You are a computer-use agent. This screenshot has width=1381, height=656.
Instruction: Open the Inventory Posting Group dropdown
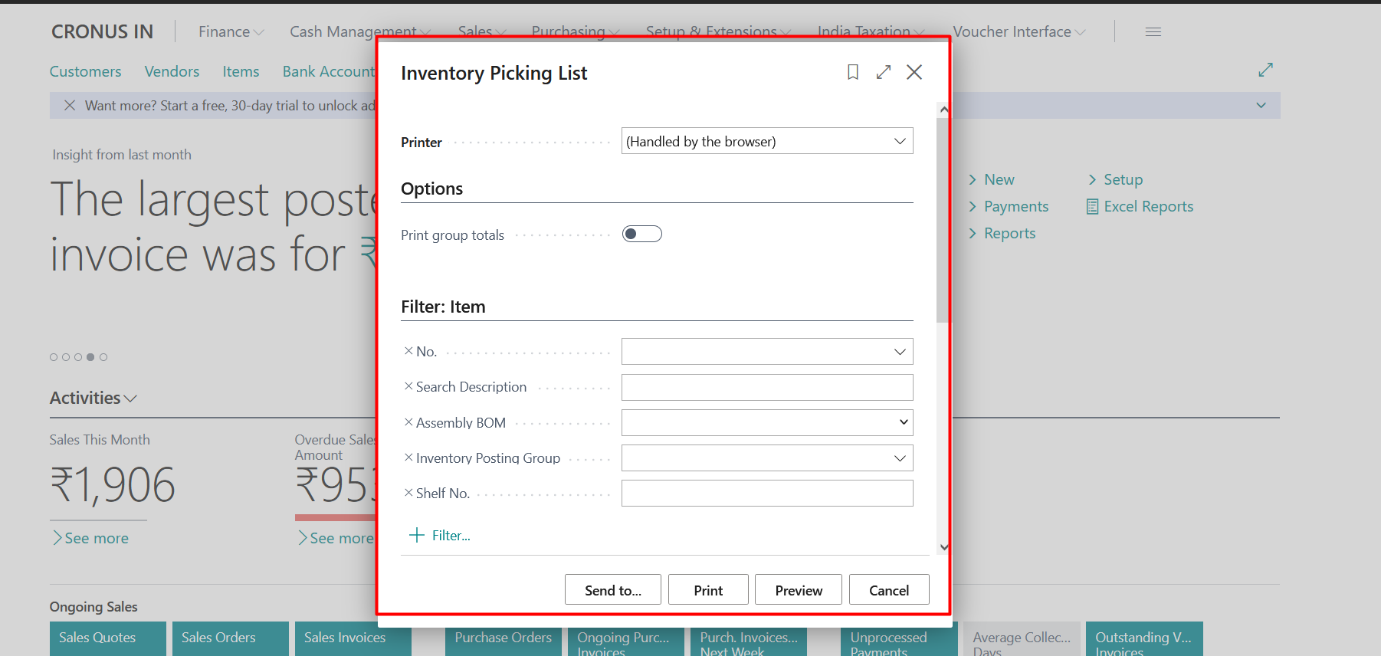[901, 457]
